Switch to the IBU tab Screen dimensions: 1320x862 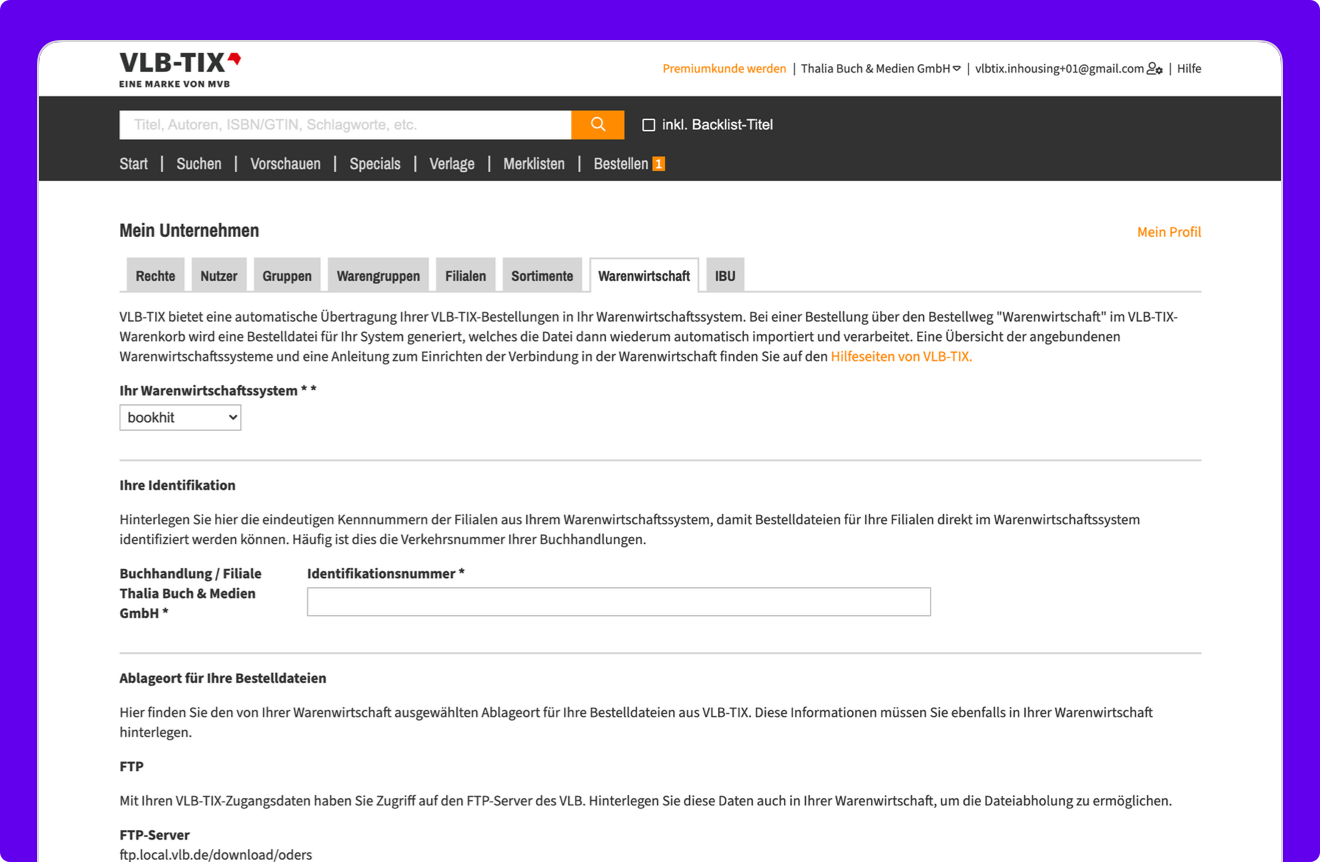point(725,274)
